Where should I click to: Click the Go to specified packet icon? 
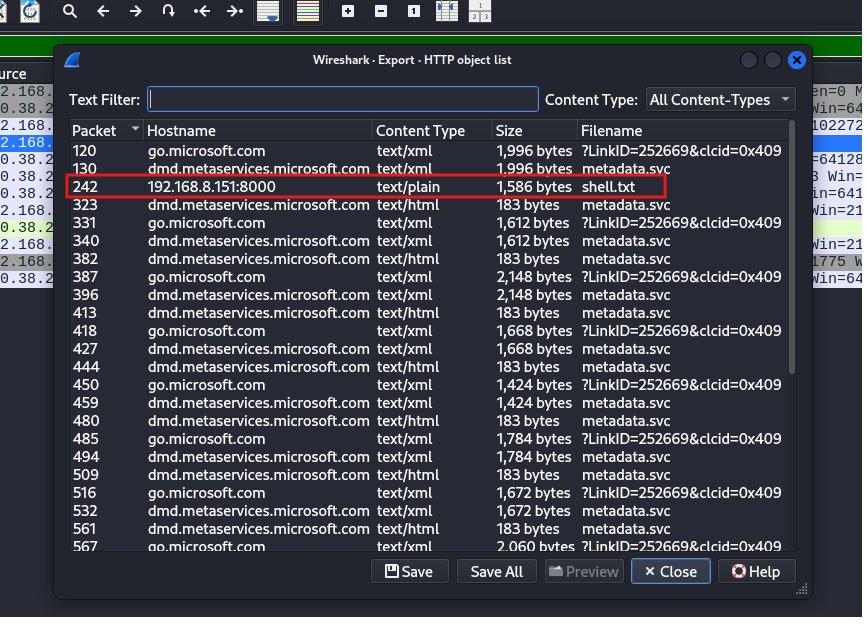coord(169,11)
